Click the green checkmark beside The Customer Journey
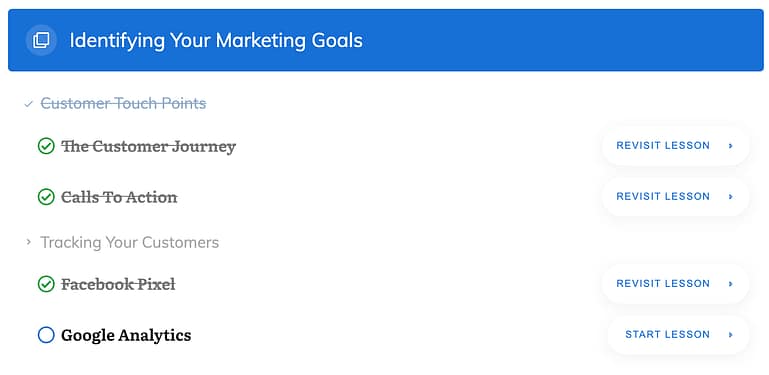Image resolution: width=769 pixels, height=375 pixels. 46,146
